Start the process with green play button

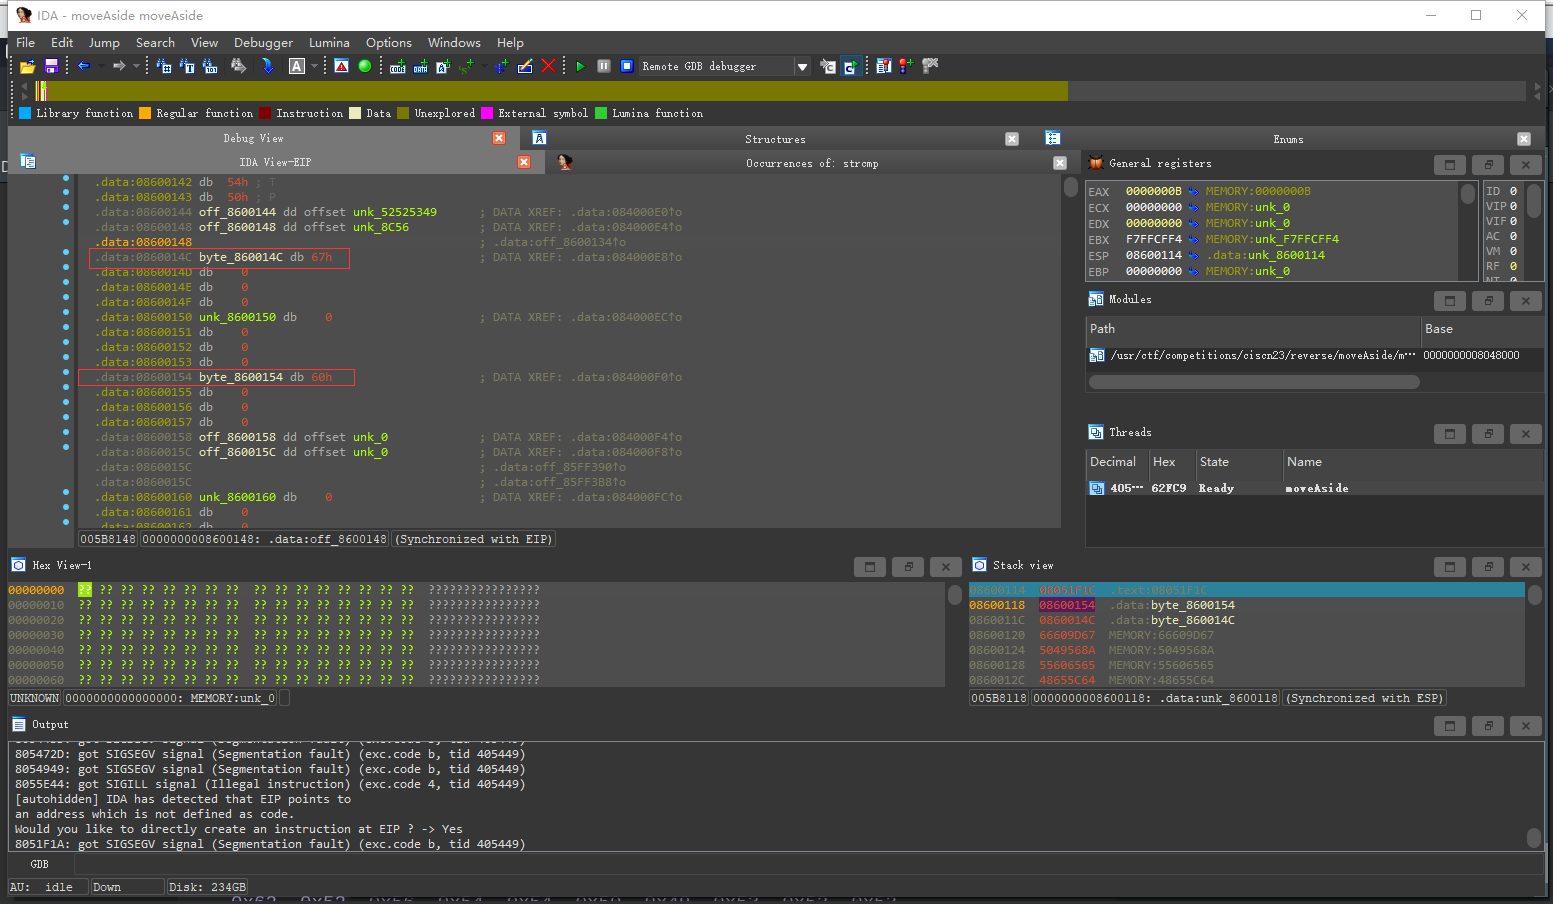(x=580, y=66)
